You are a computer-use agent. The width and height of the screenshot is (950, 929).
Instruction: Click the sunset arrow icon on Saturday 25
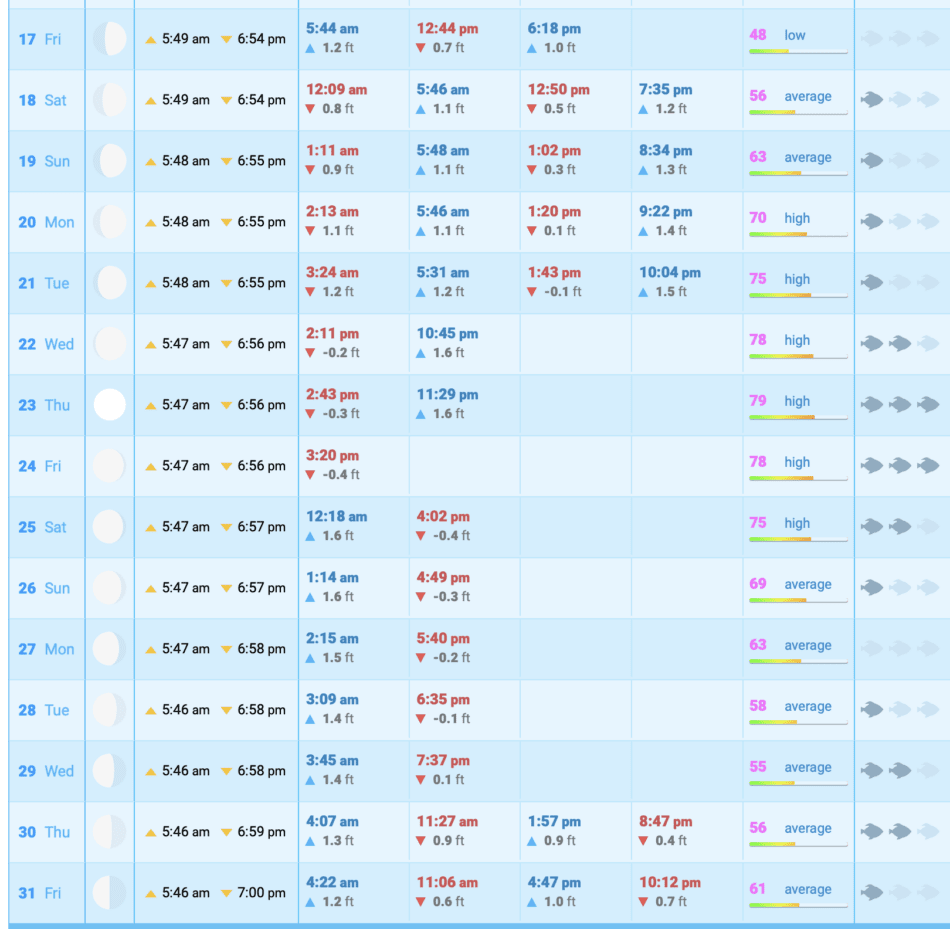[227, 527]
